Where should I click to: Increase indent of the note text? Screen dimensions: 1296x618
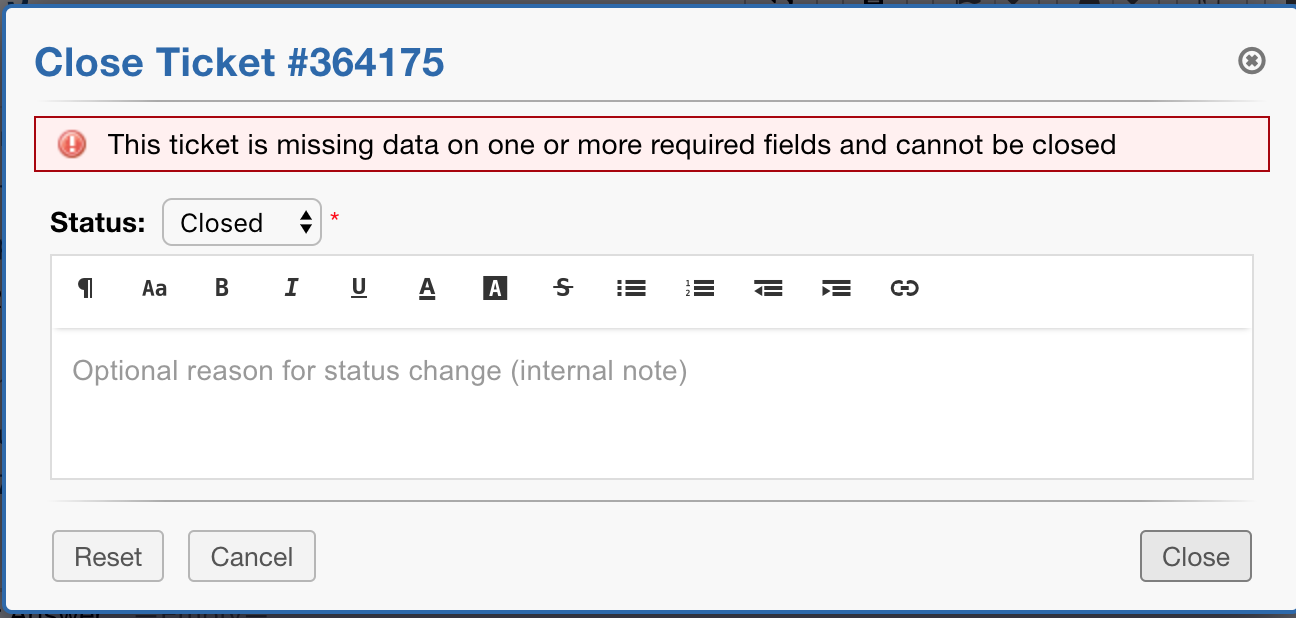point(836,288)
